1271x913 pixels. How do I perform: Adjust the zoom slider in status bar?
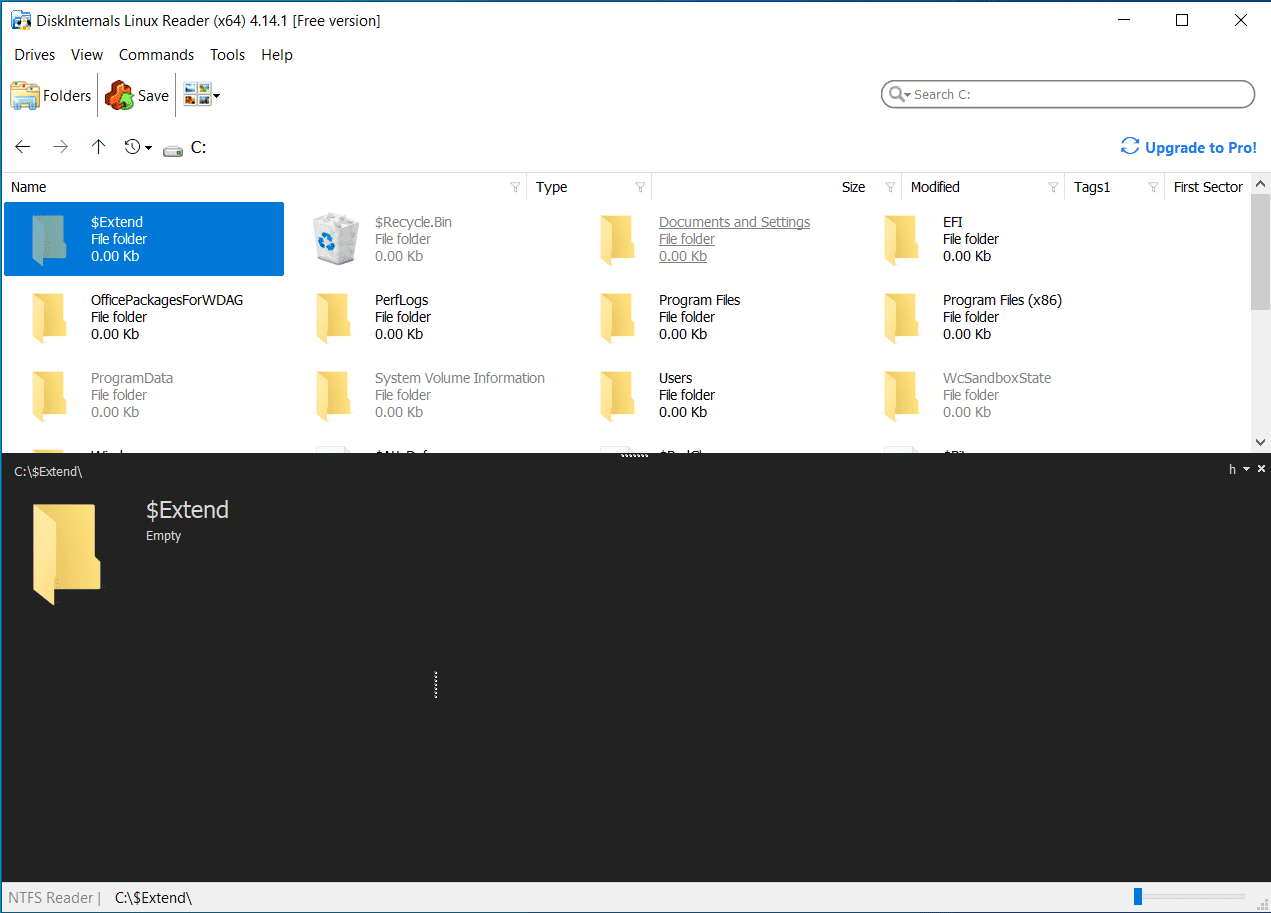[1138, 896]
